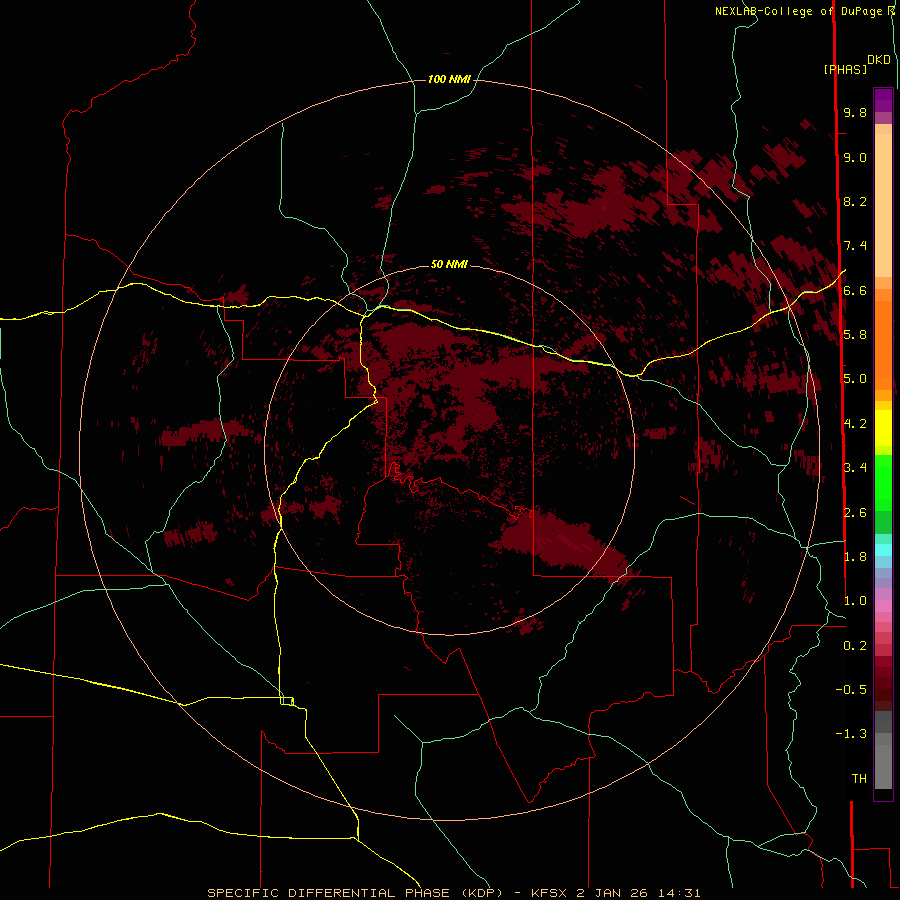Viewport: 900px width, 900px height.
Task: Click the KFSX station identifier in caption
Action: point(550,893)
